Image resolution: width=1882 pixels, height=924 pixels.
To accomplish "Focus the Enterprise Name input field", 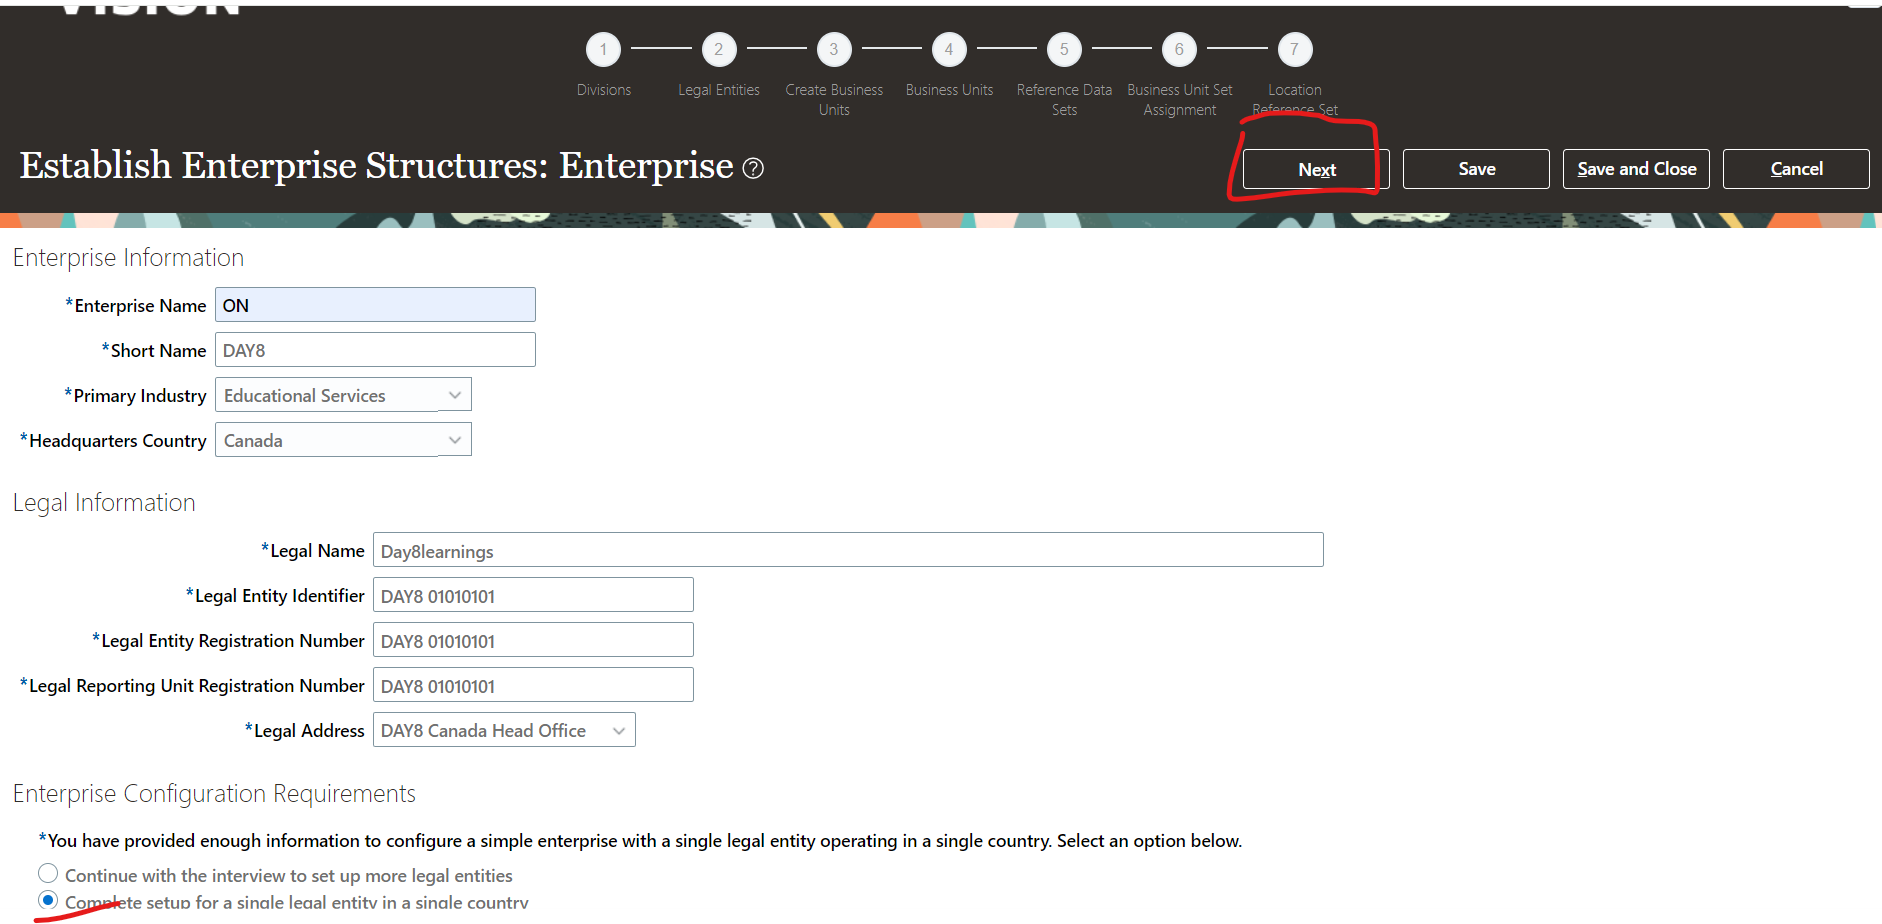I will coord(375,305).
